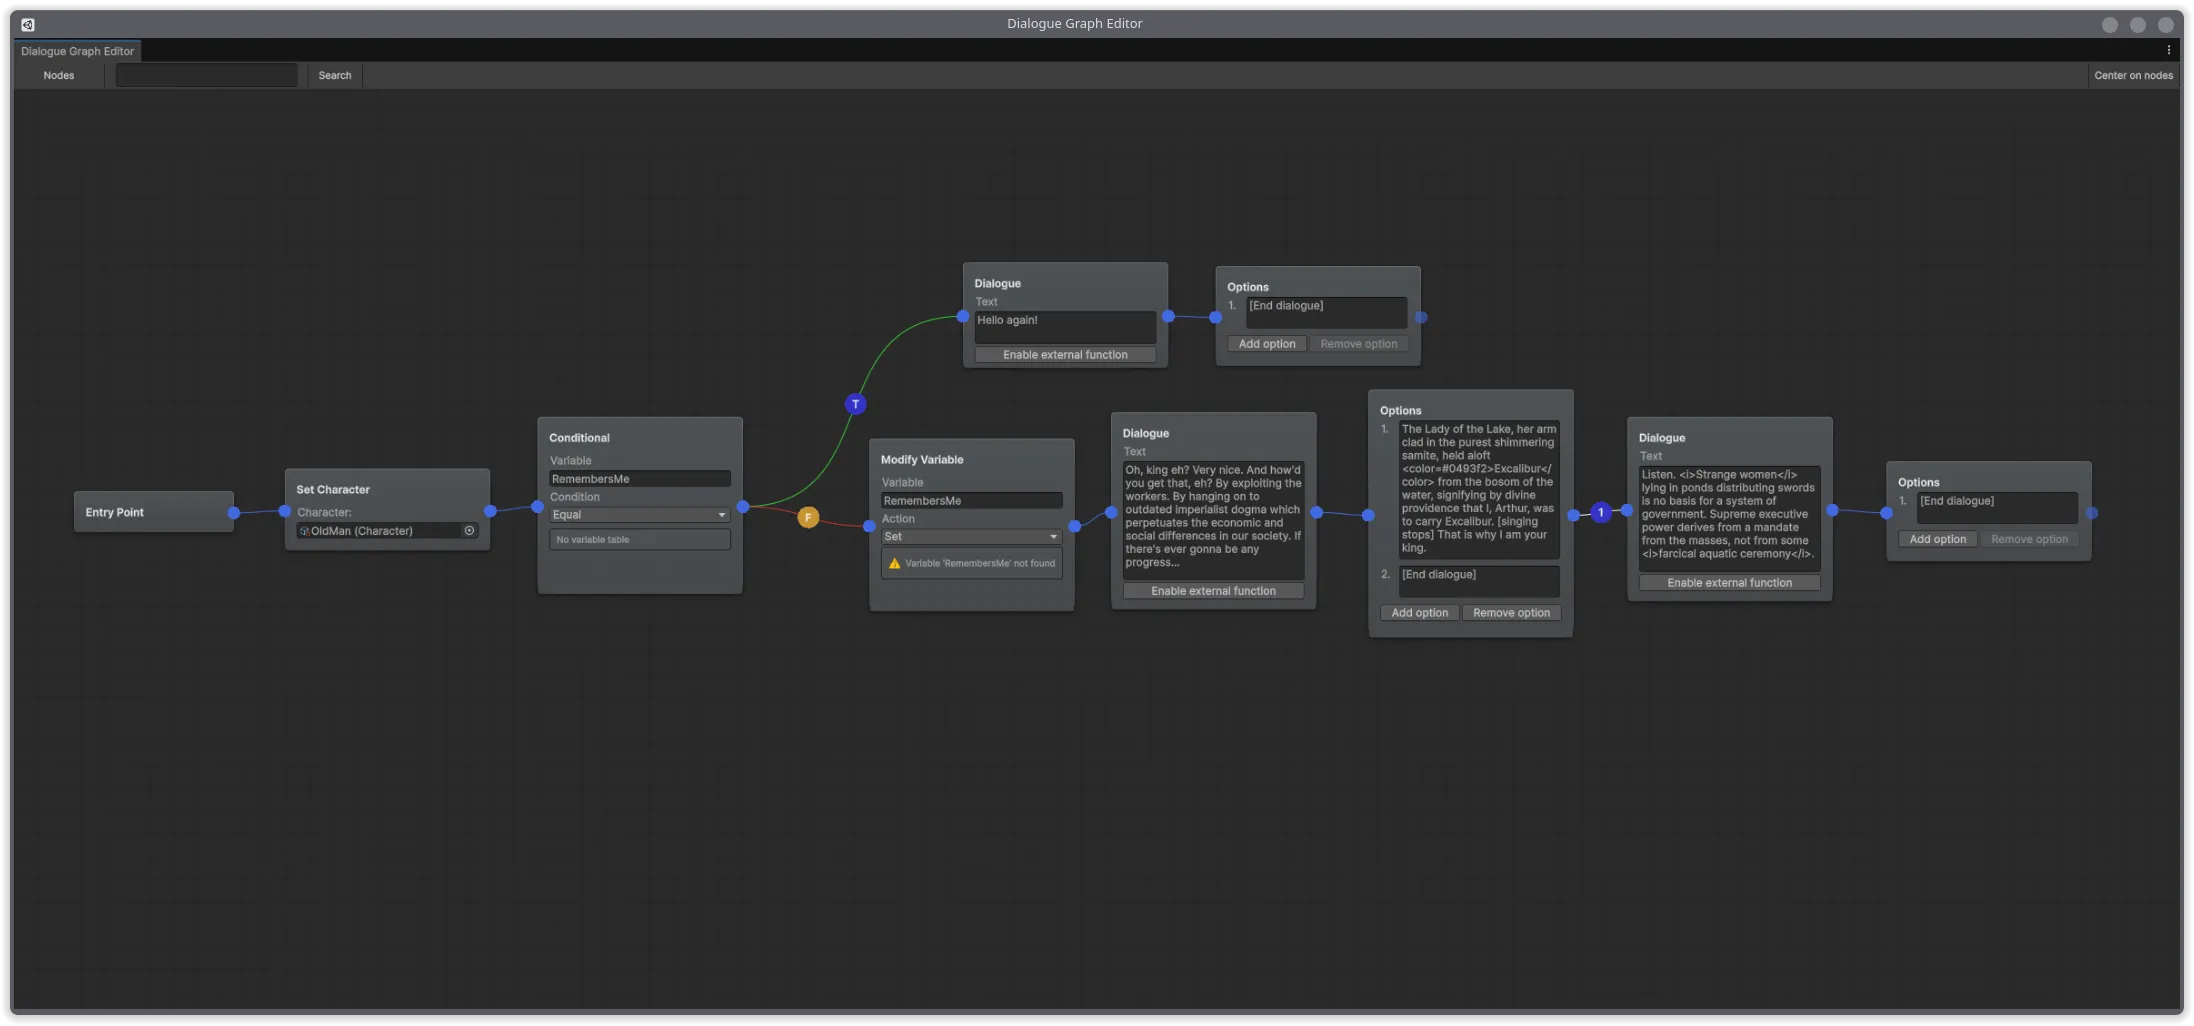Click Remove option in rightmost Options node
This screenshot has height=1026, width=2194.
tap(2029, 539)
